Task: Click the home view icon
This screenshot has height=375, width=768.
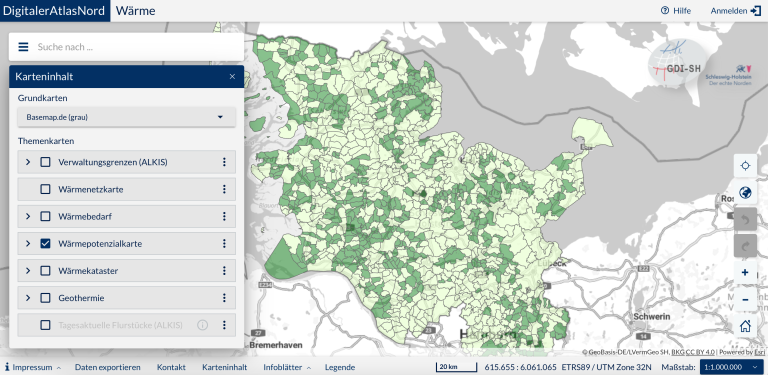Action: click(x=745, y=326)
